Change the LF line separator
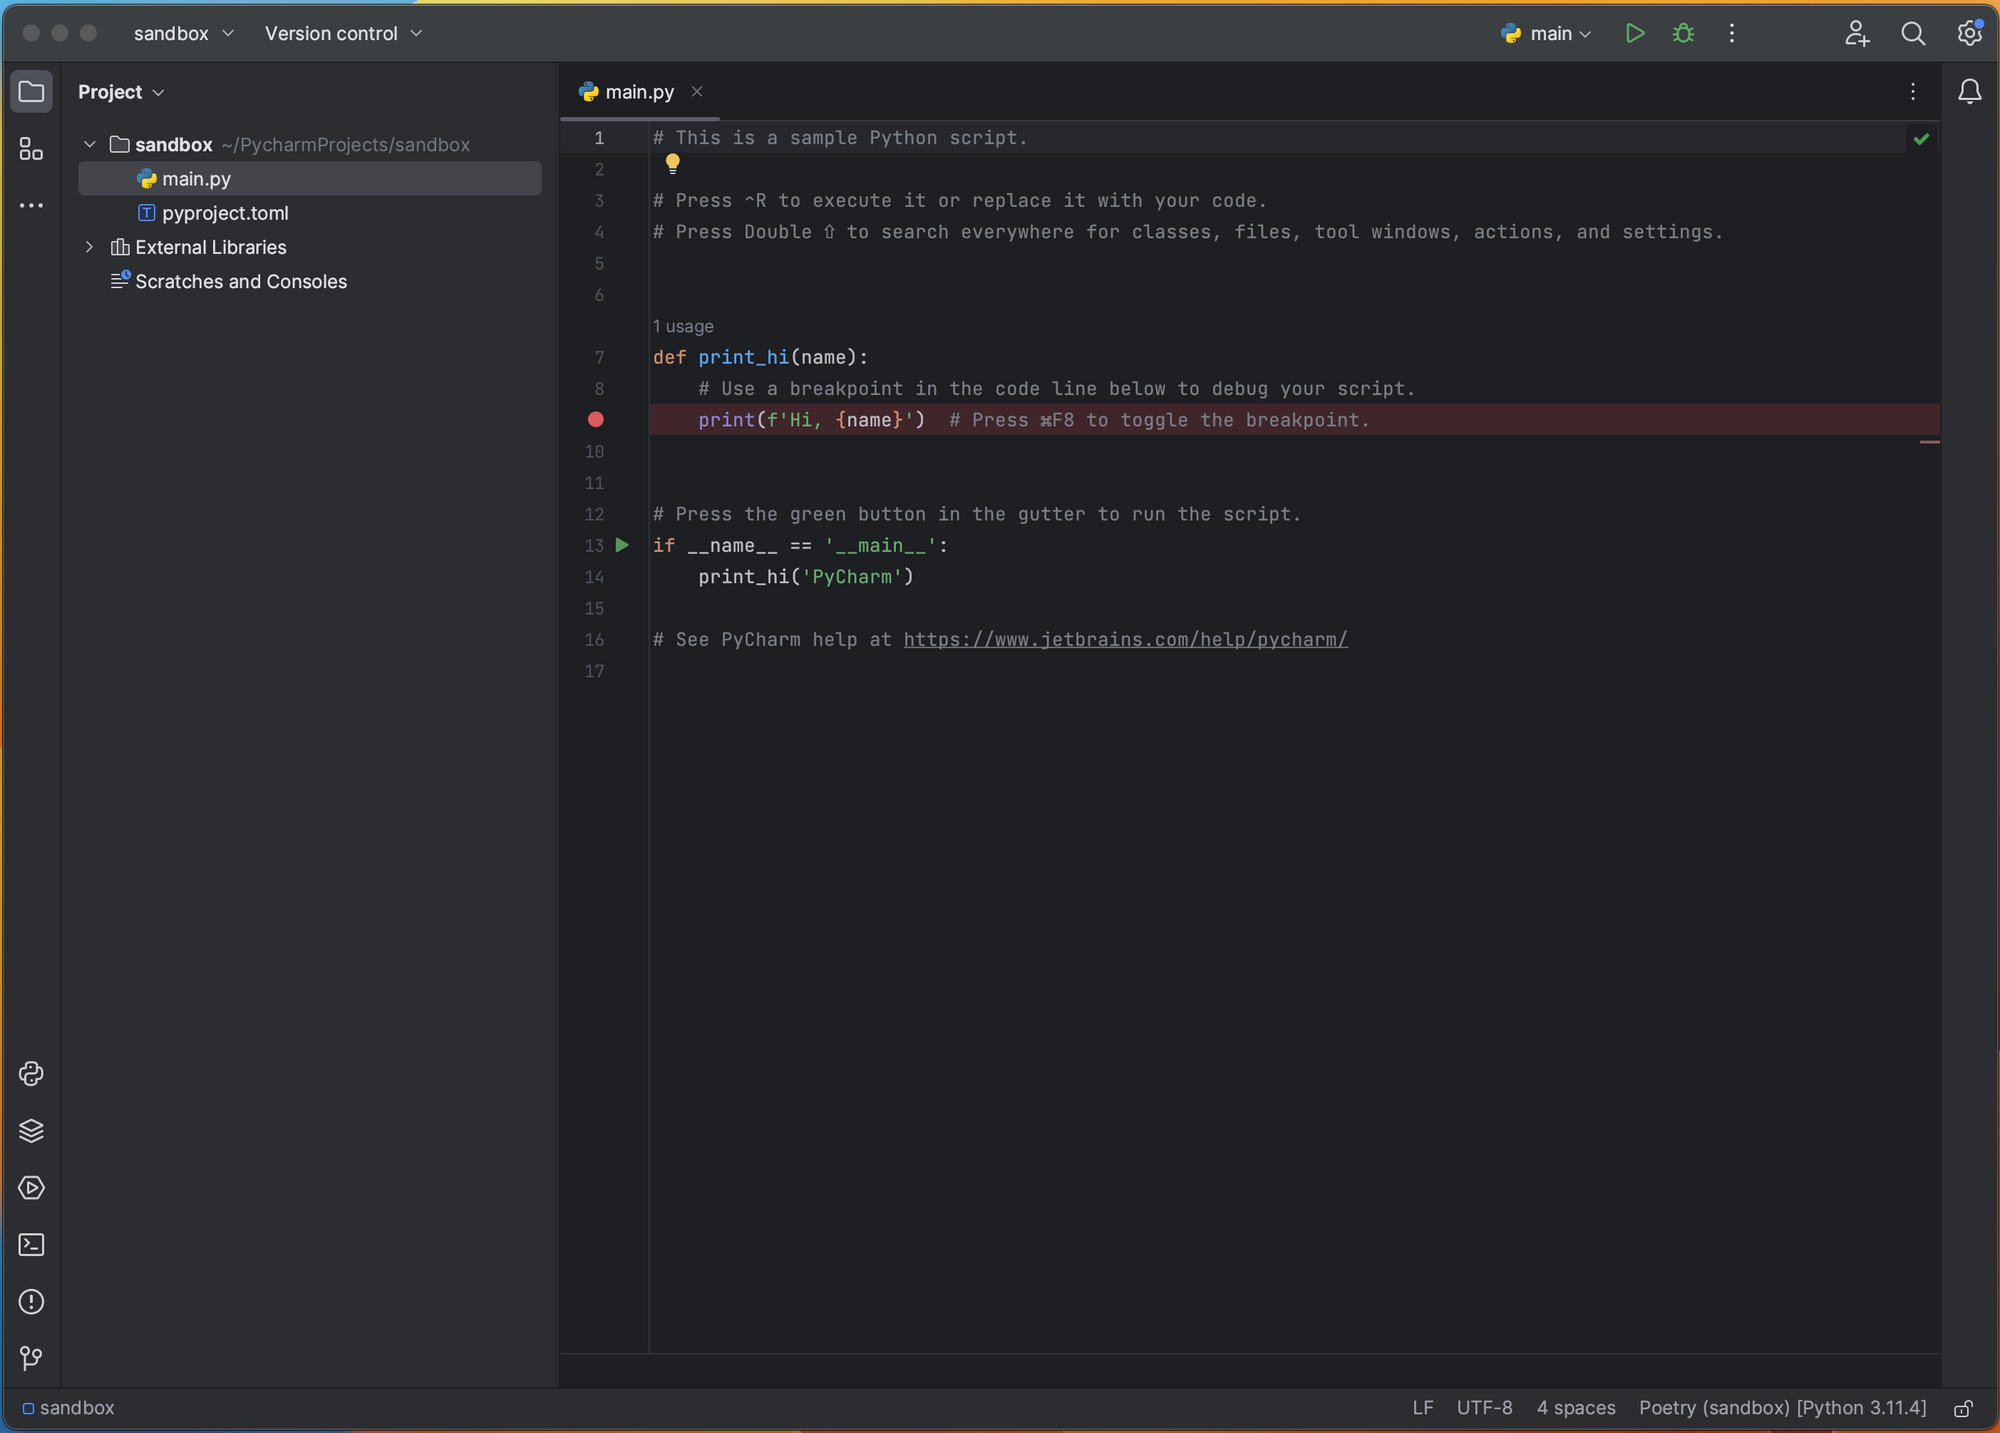Viewport: 2000px width, 1433px height. pos(1423,1408)
